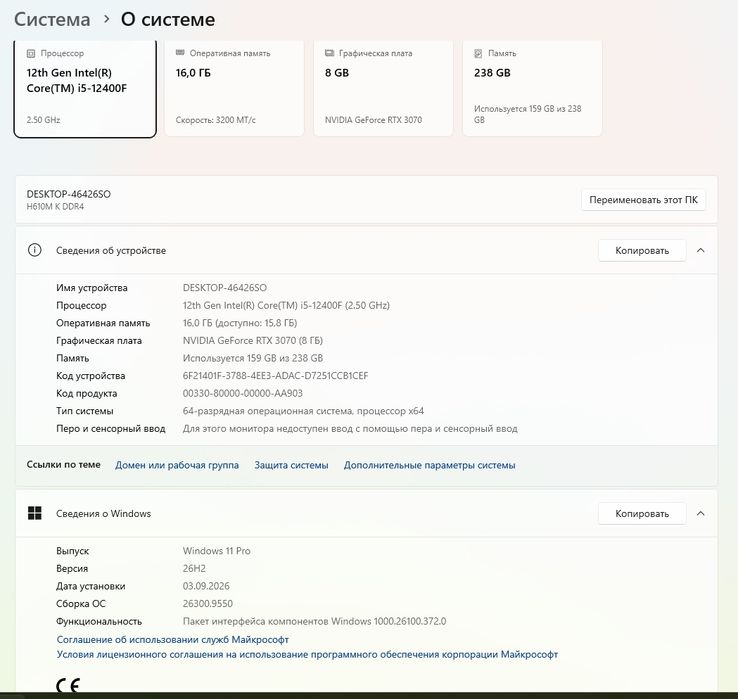Click the Сведения о Windows header text

pyautogui.click(x=104, y=514)
